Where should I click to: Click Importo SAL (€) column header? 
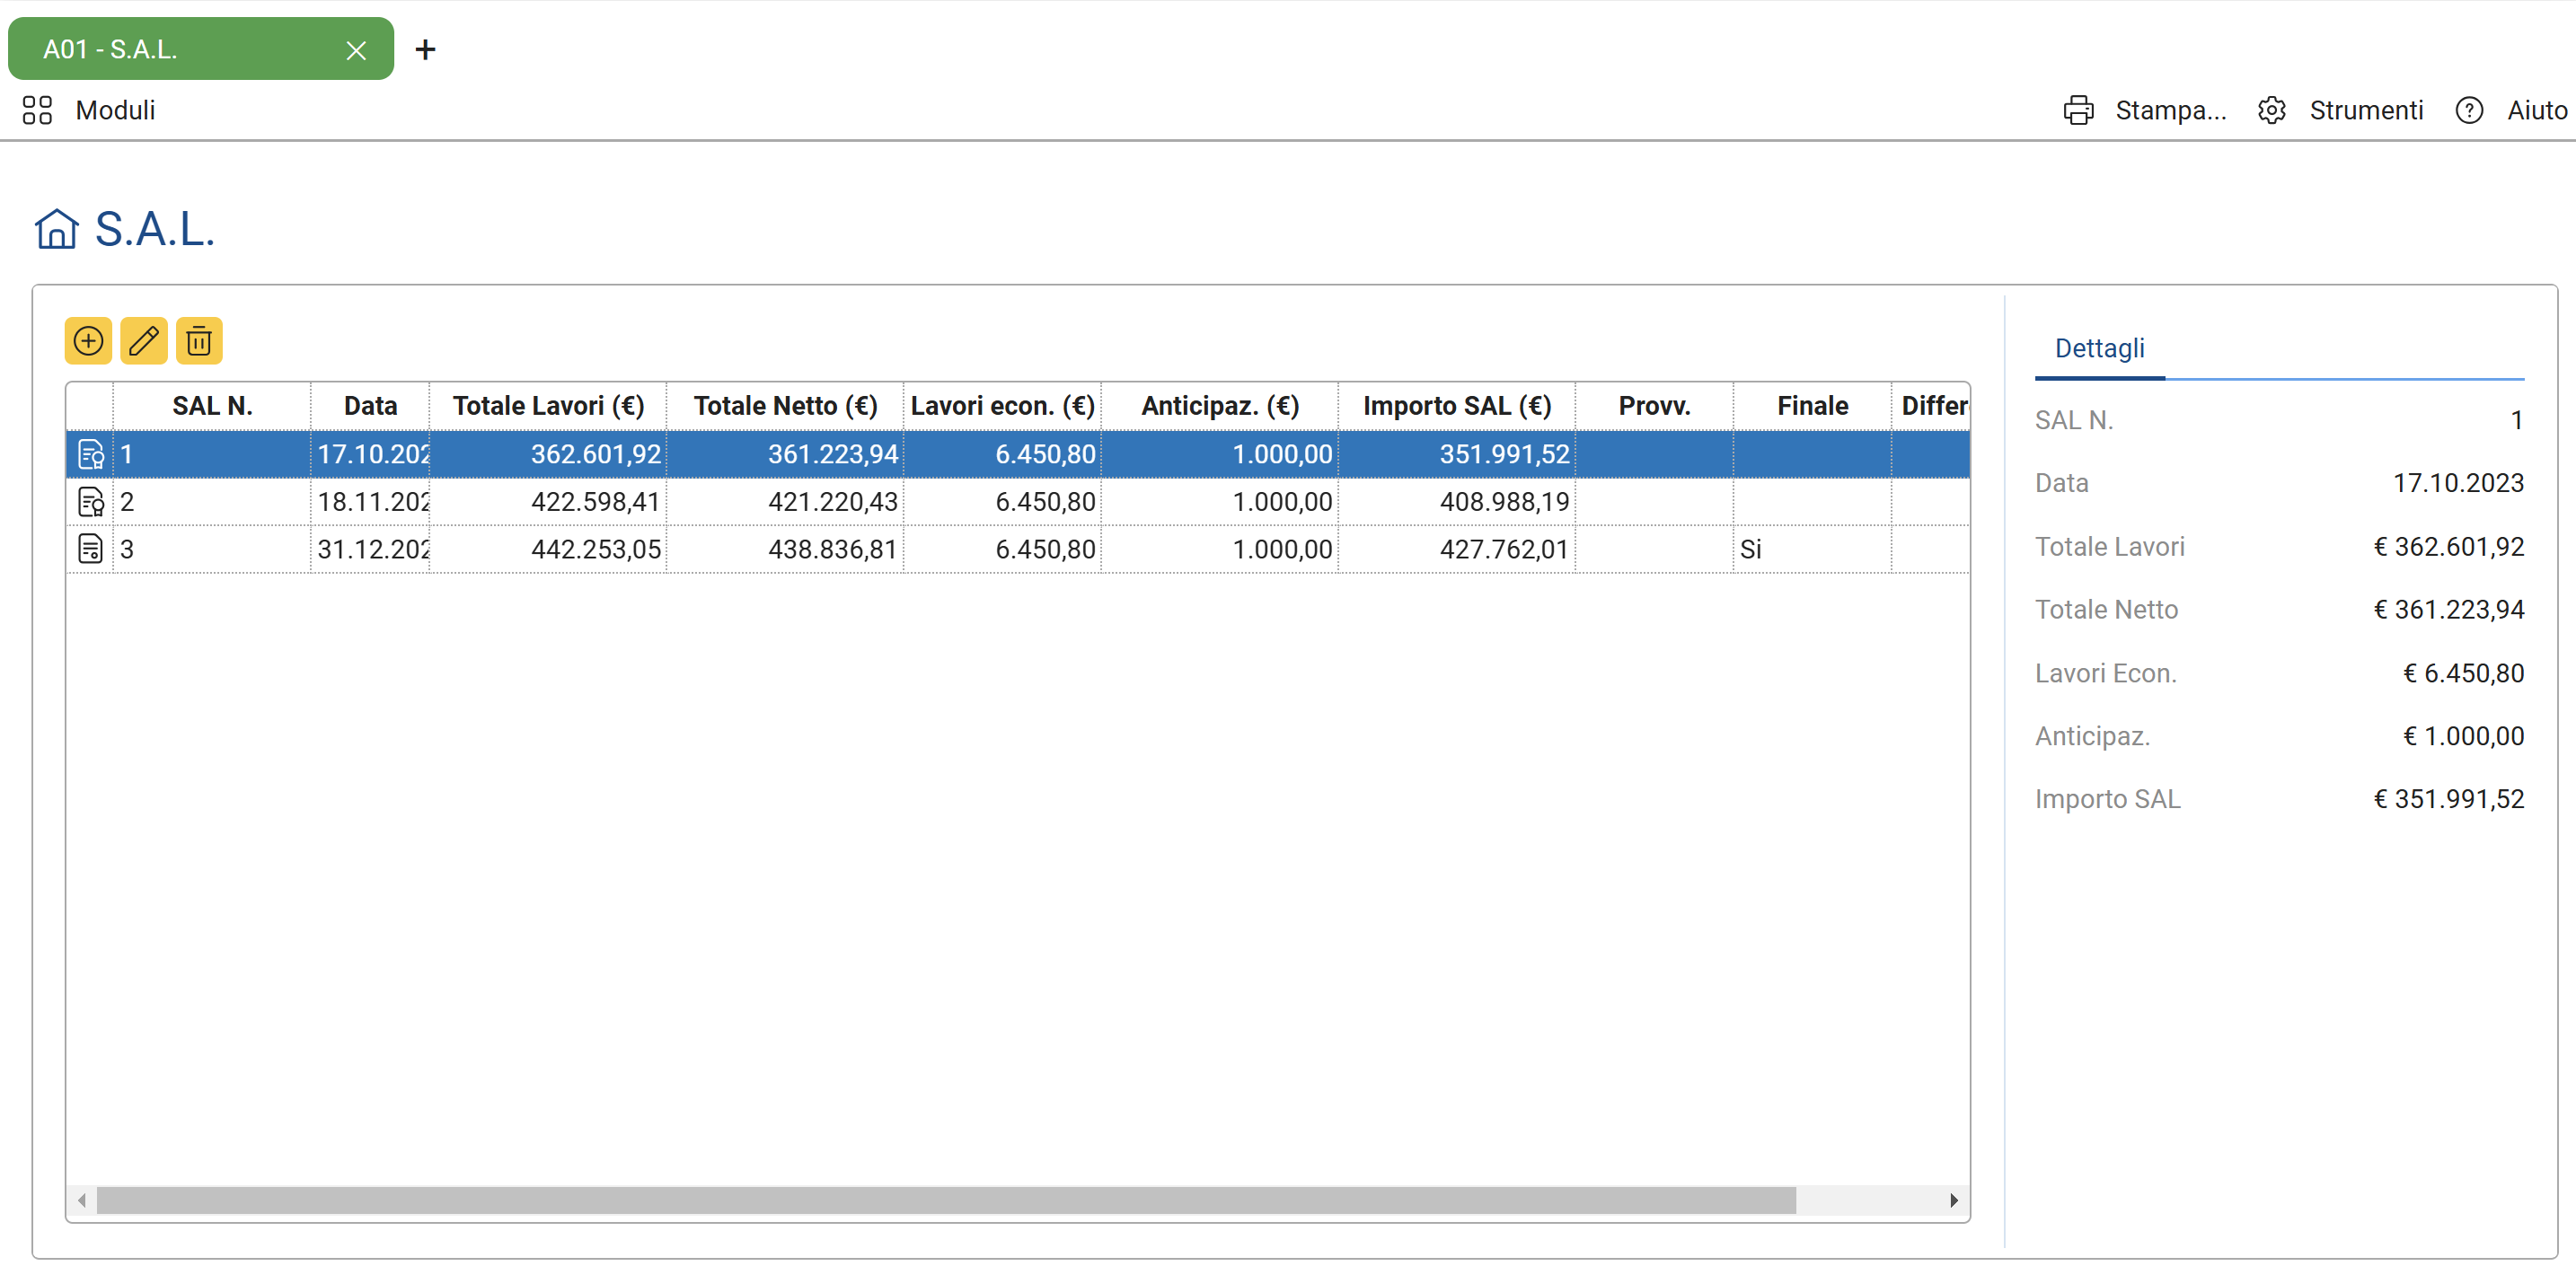tap(1456, 406)
